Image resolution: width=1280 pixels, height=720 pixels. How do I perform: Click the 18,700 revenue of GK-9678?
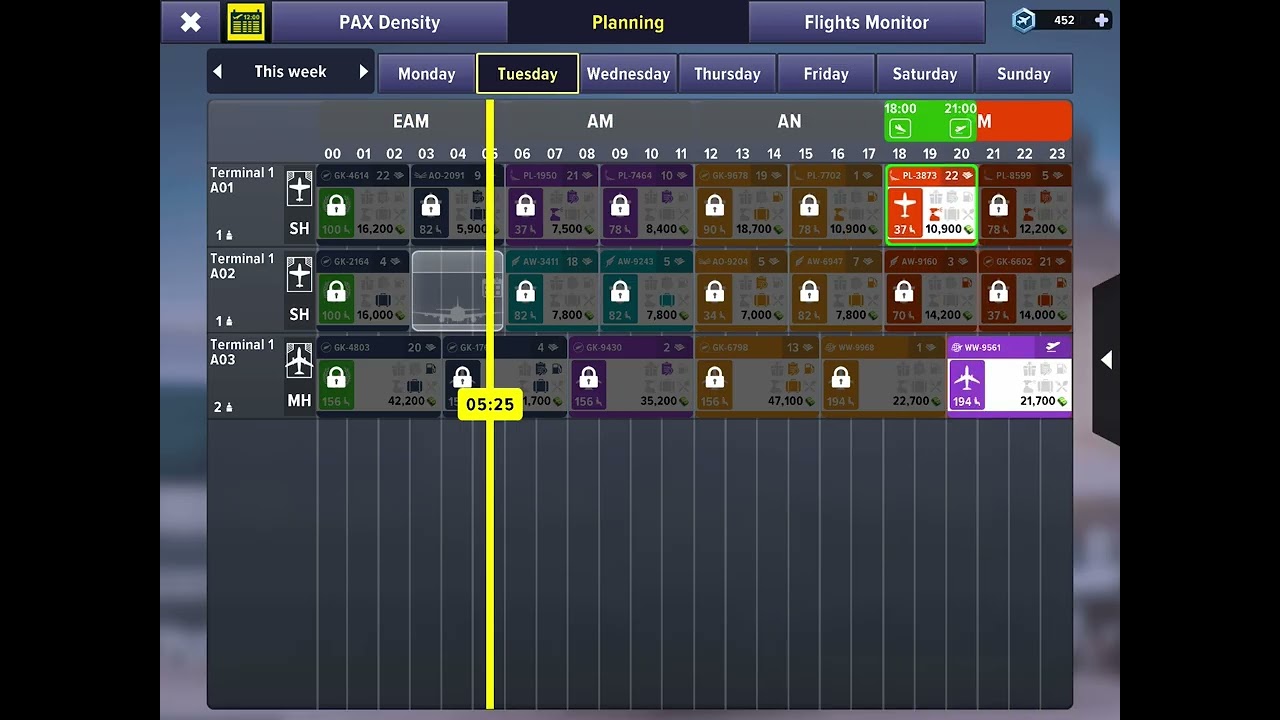(753, 229)
